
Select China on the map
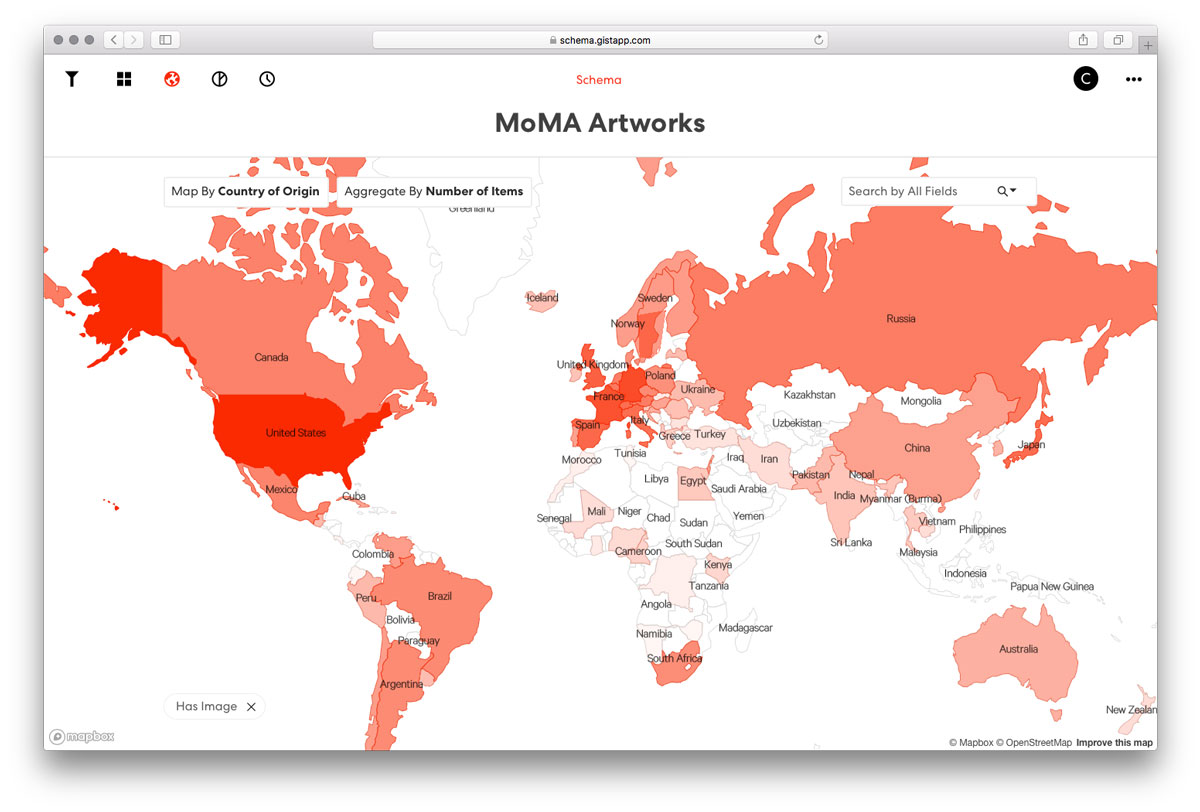click(917, 448)
